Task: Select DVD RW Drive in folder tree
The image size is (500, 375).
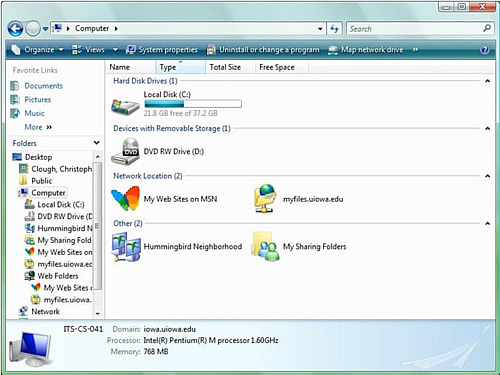Action: pos(65,217)
